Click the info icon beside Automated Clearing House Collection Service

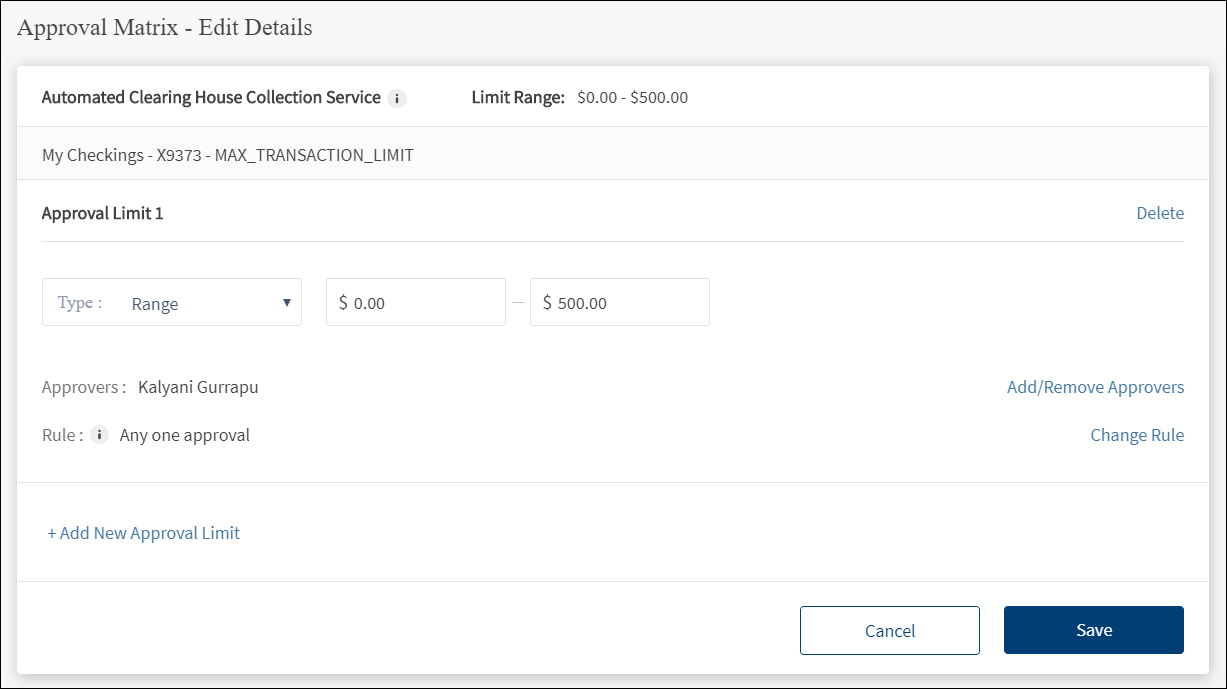[x=397, y=98]
